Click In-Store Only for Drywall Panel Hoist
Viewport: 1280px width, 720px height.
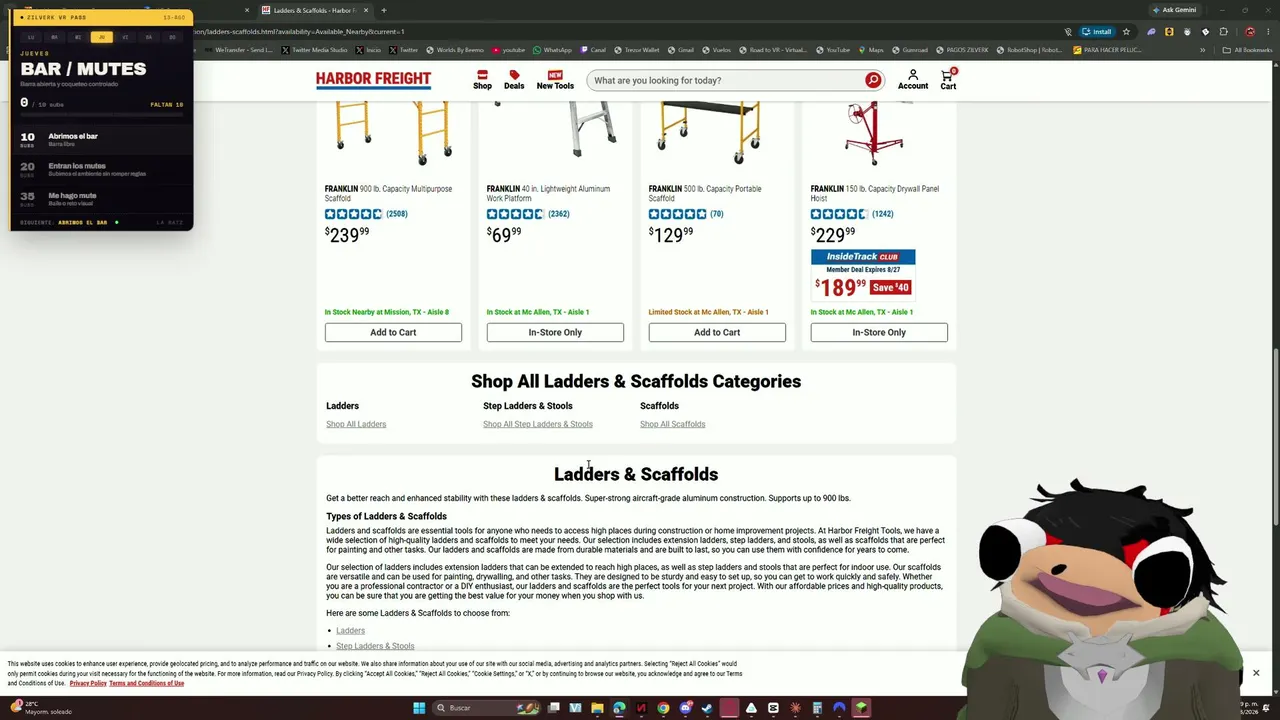click(879, 332)
